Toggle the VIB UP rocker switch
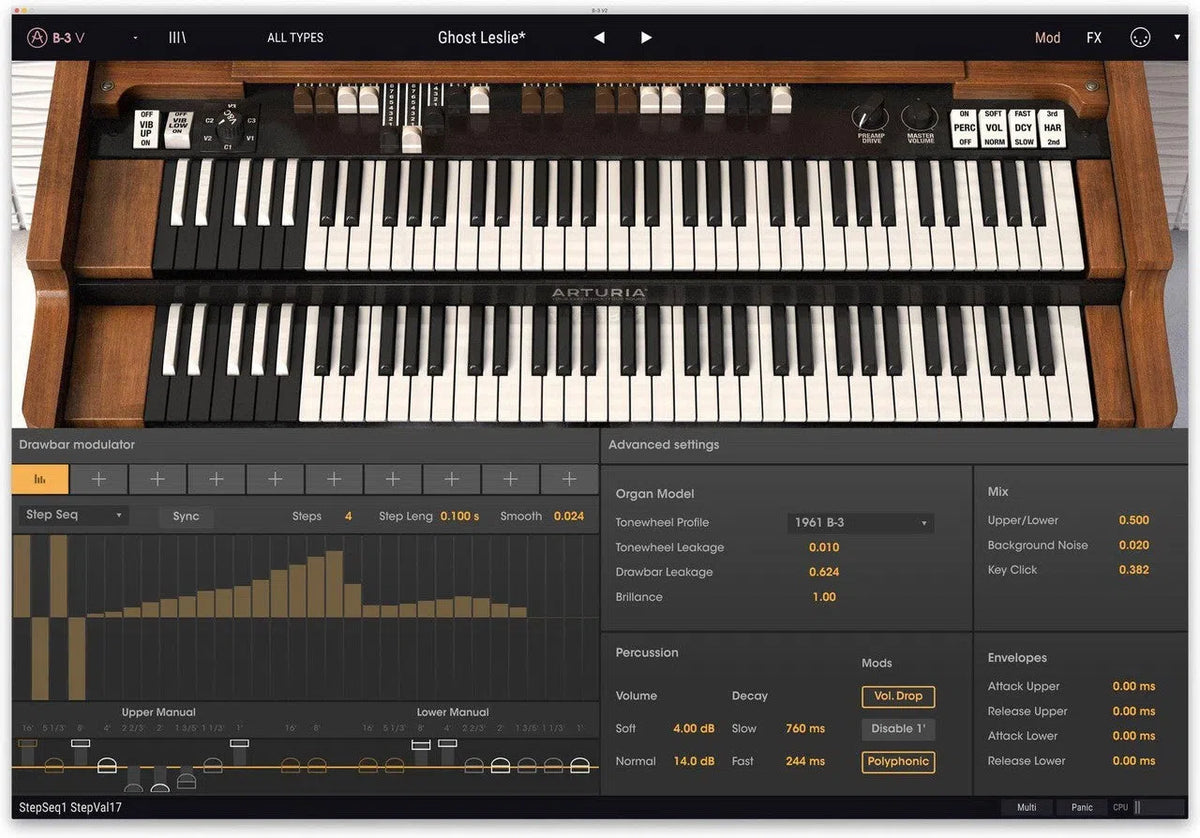 (146, 129)
